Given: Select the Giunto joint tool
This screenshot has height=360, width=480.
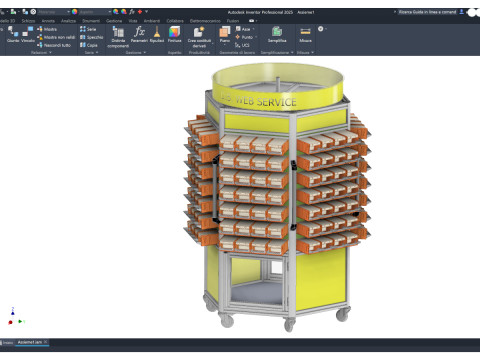Looking at the screenshot, I should tap(13, 35).
